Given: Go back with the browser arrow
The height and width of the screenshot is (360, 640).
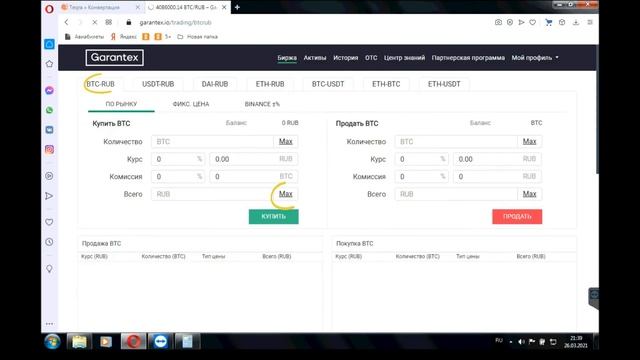Looking at the screenshot, I should click(67, 22).
